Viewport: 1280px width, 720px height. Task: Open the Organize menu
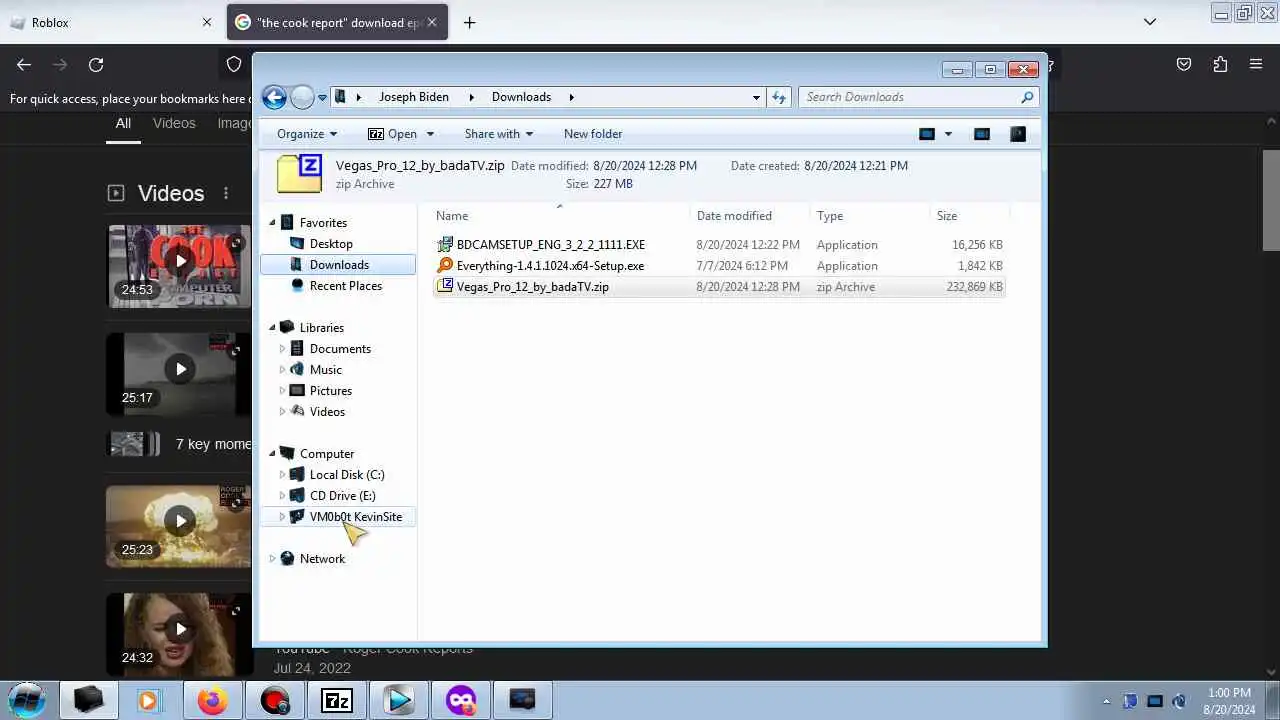(x=307, y=134)
